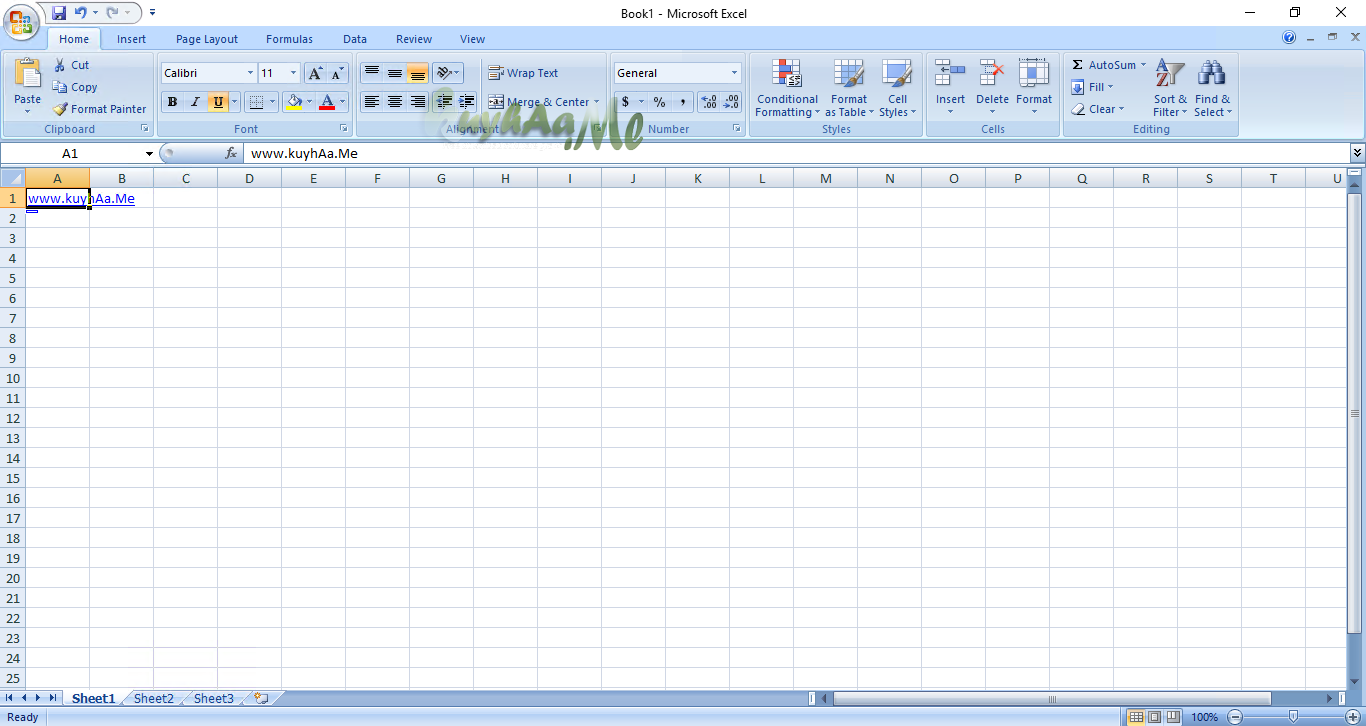
Task: Apply the yellow Fill Color
Action: pyautogui.click(x=294, y=102)
